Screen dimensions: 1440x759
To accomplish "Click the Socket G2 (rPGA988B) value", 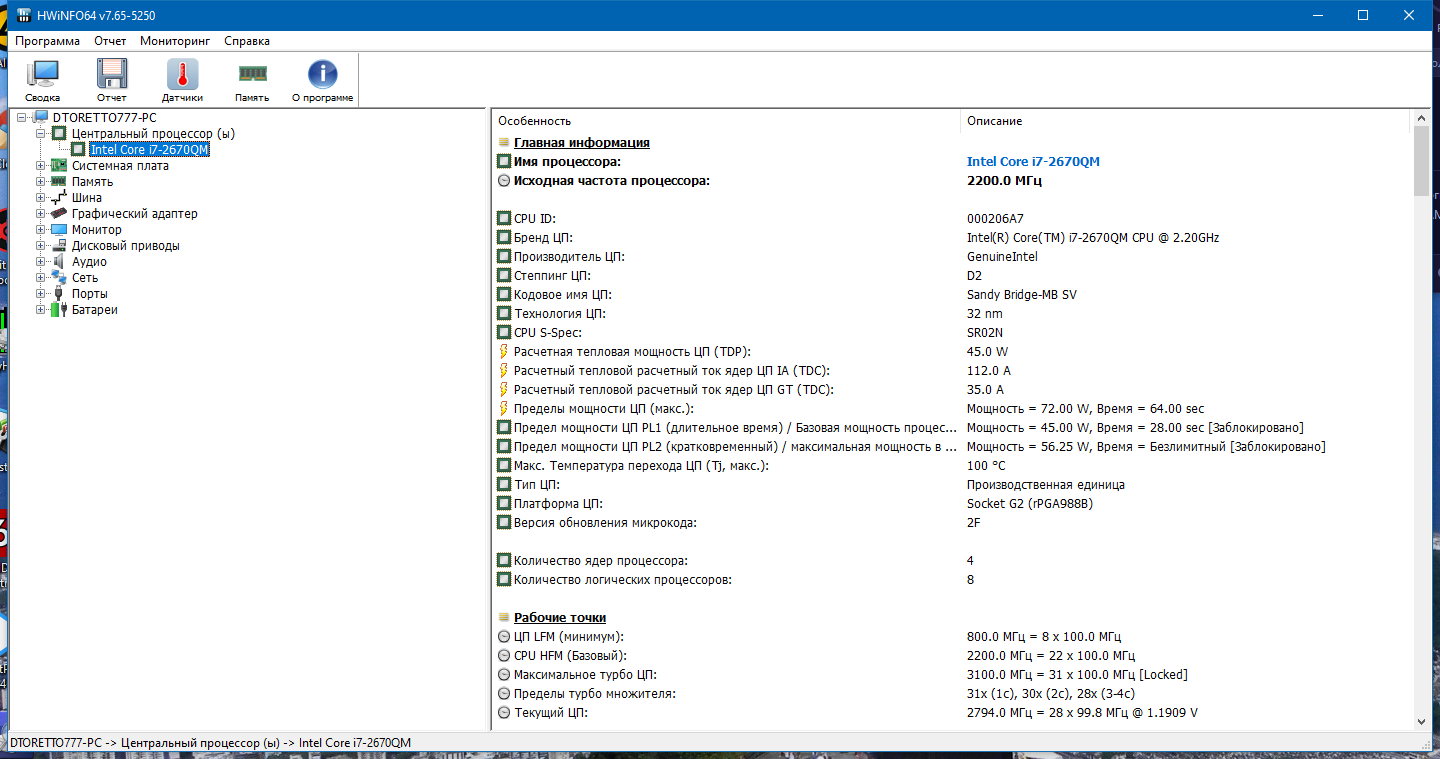I will click(1030, 504).
